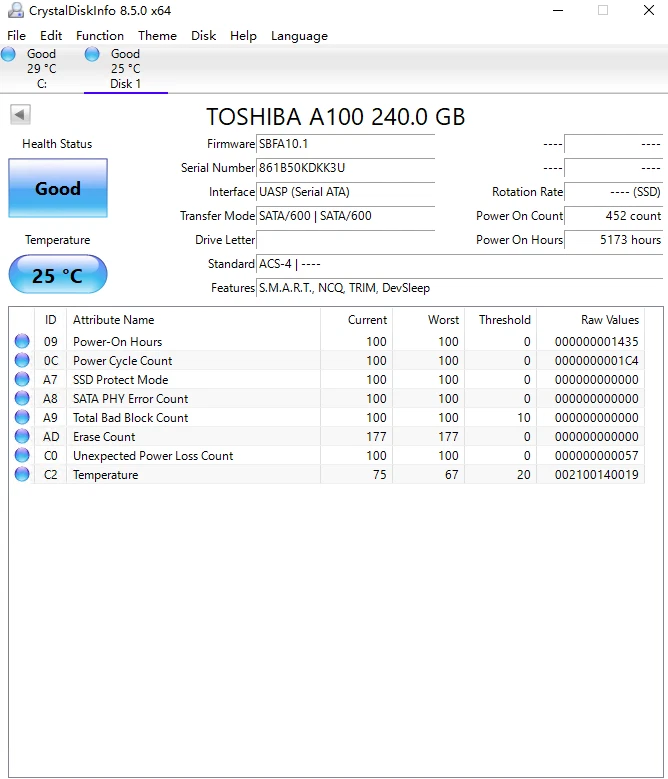Viewport: 668px width, 779px height.
Task: Click the status orb of Erase Count row
Action: tap(22, 436)
